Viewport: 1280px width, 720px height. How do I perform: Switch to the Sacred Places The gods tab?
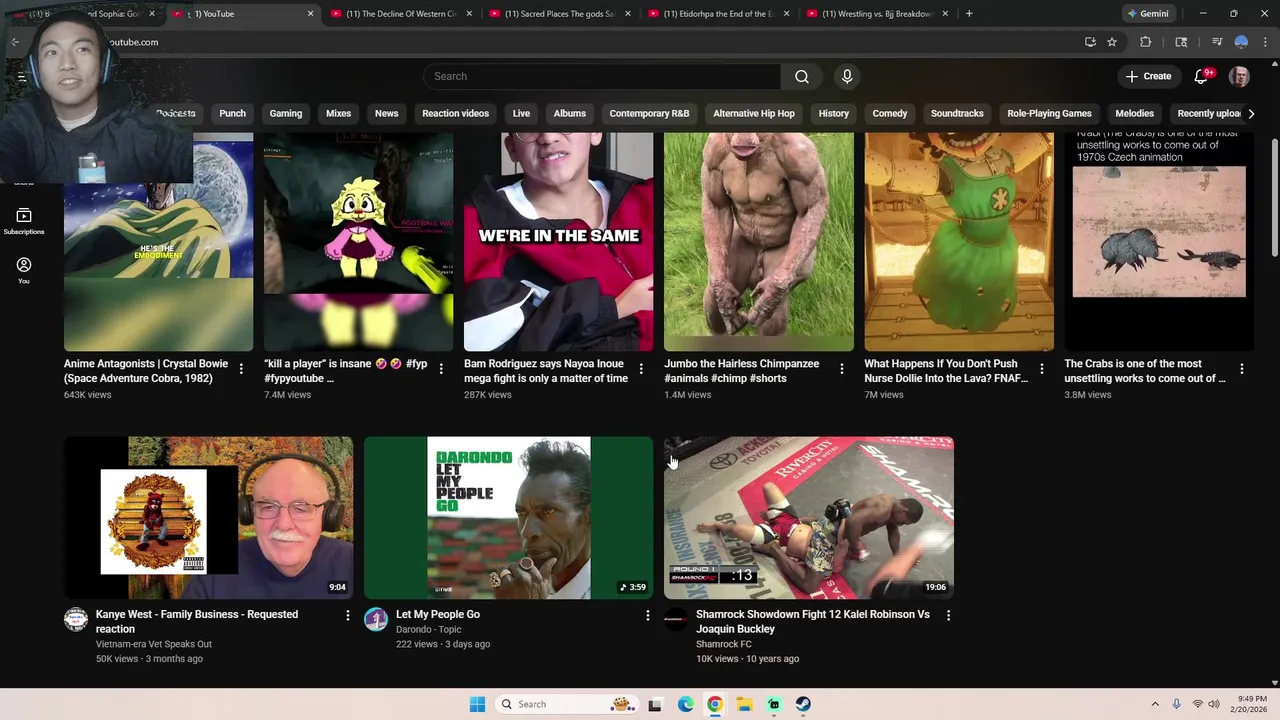559,14
